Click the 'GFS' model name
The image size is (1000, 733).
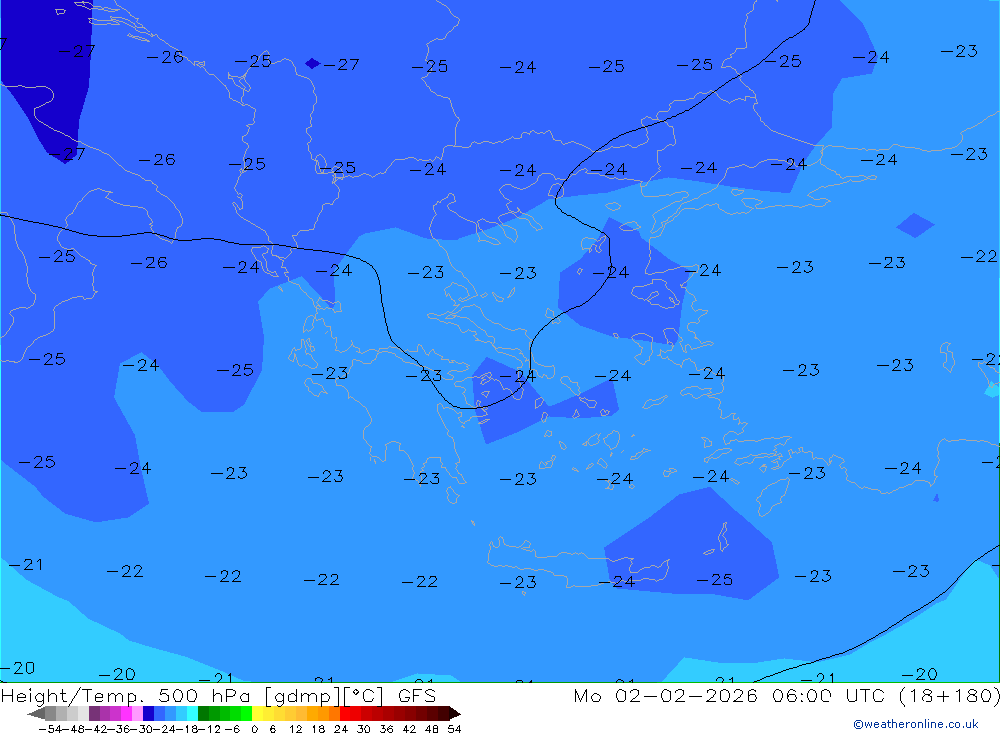pos(417,695)
